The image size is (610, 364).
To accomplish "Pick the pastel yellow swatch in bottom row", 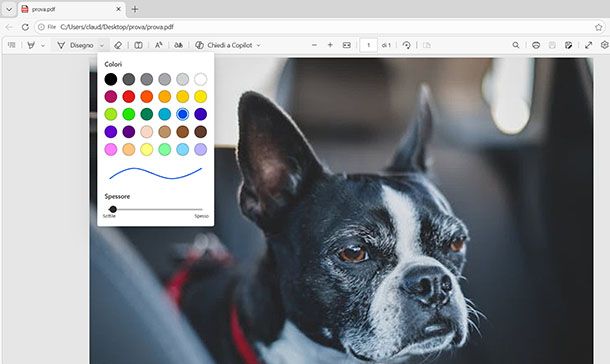I will coord(147,149).
